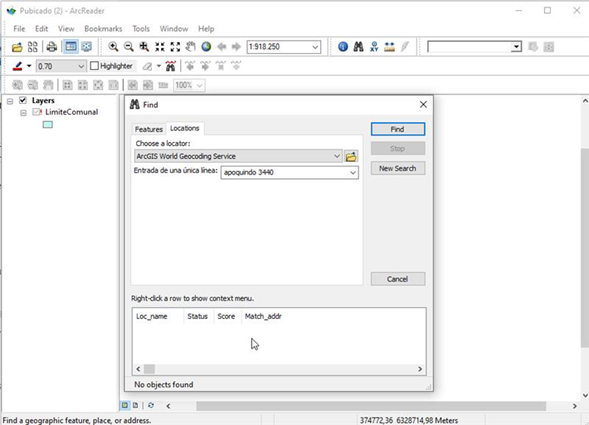Viewport: 589px width, 425px height.
Task: Select the pen markup tool
Action: [x=17, y=66]
